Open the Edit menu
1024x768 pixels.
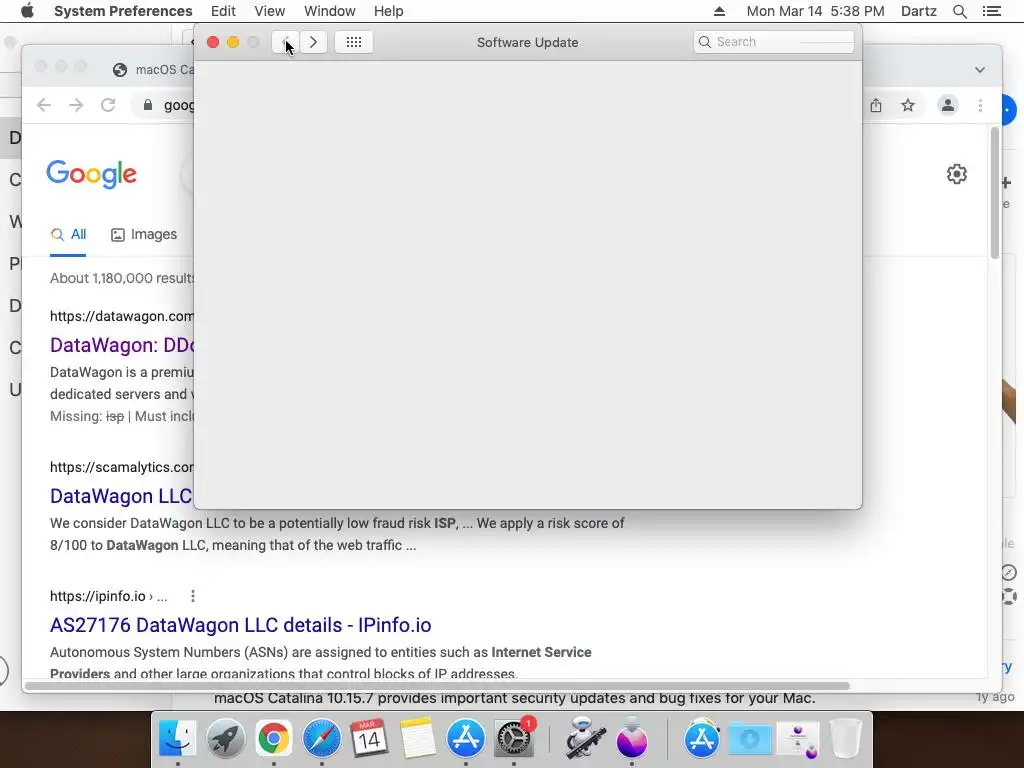[x=223, y=11]
